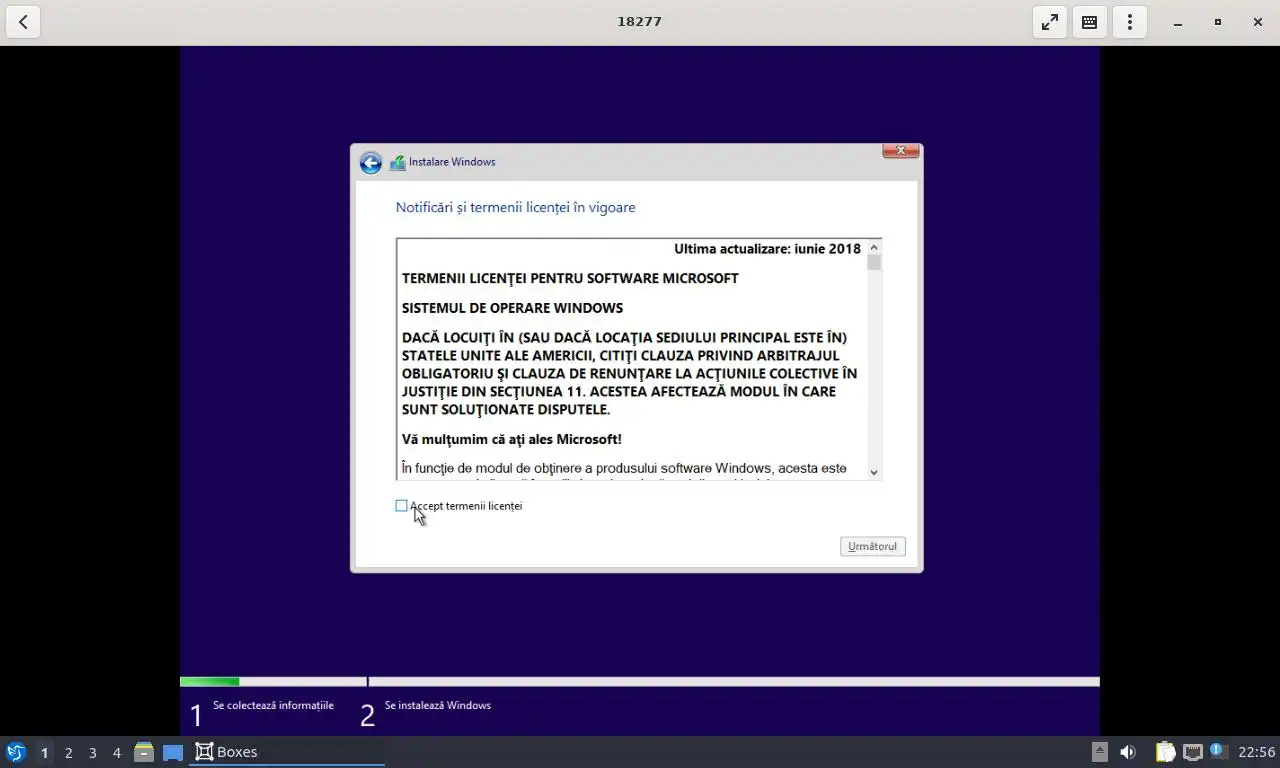Switch to workspace 2

point(68,752)
